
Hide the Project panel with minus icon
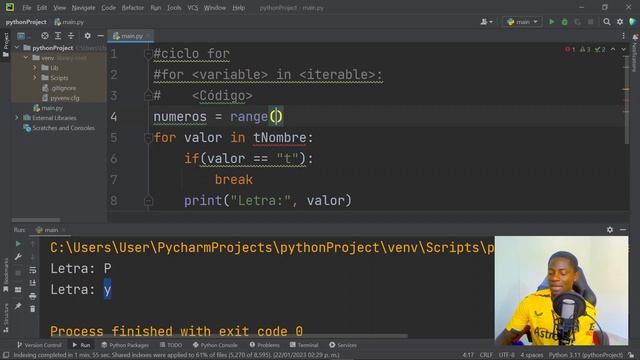coord(100,36)
